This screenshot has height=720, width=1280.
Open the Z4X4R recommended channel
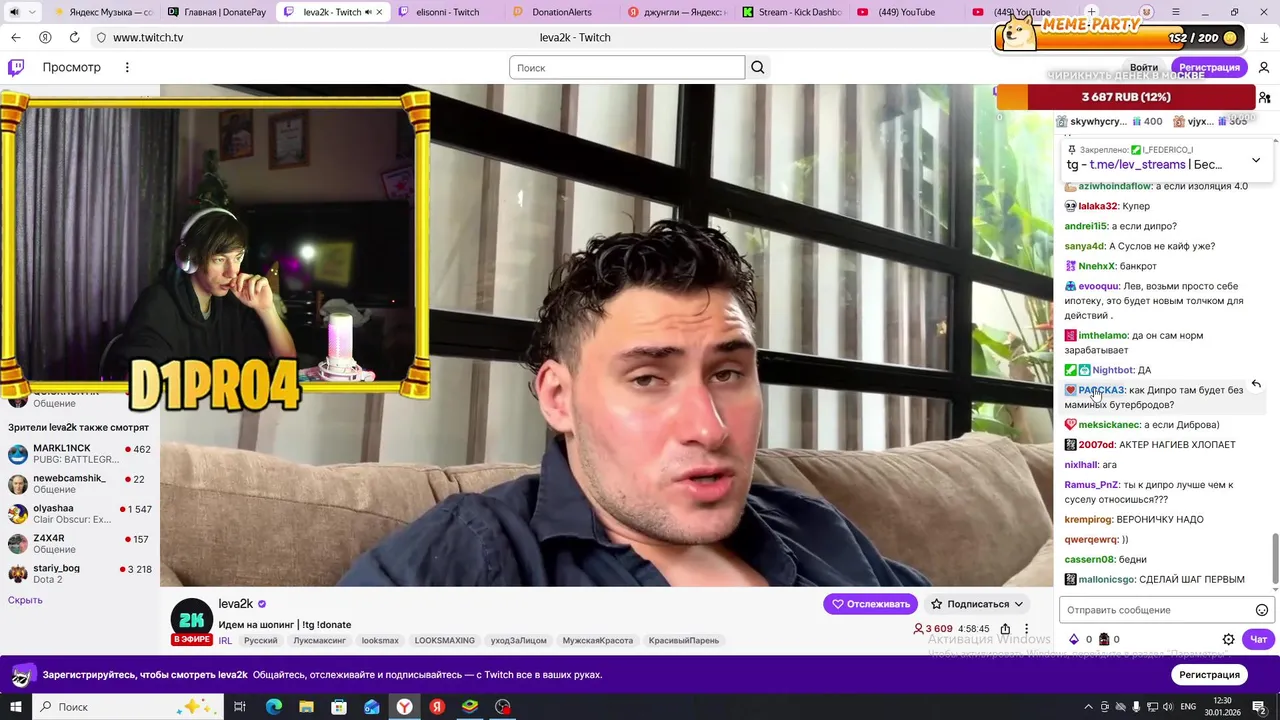80,544
